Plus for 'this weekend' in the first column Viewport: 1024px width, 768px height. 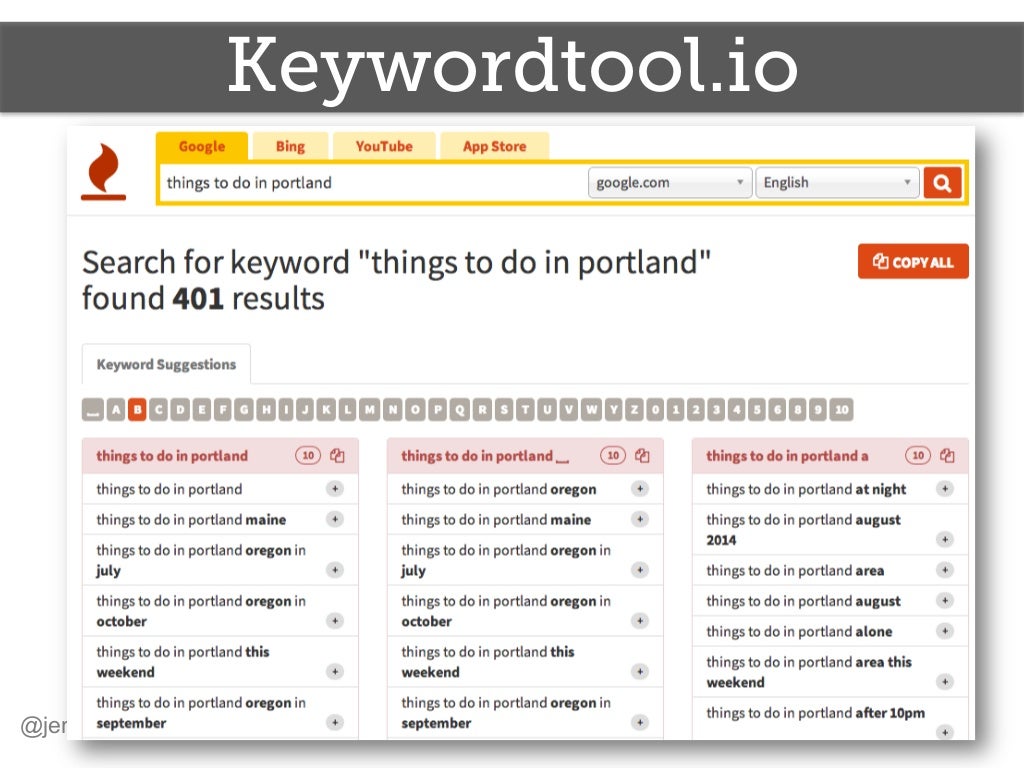(x=335, y=671)
